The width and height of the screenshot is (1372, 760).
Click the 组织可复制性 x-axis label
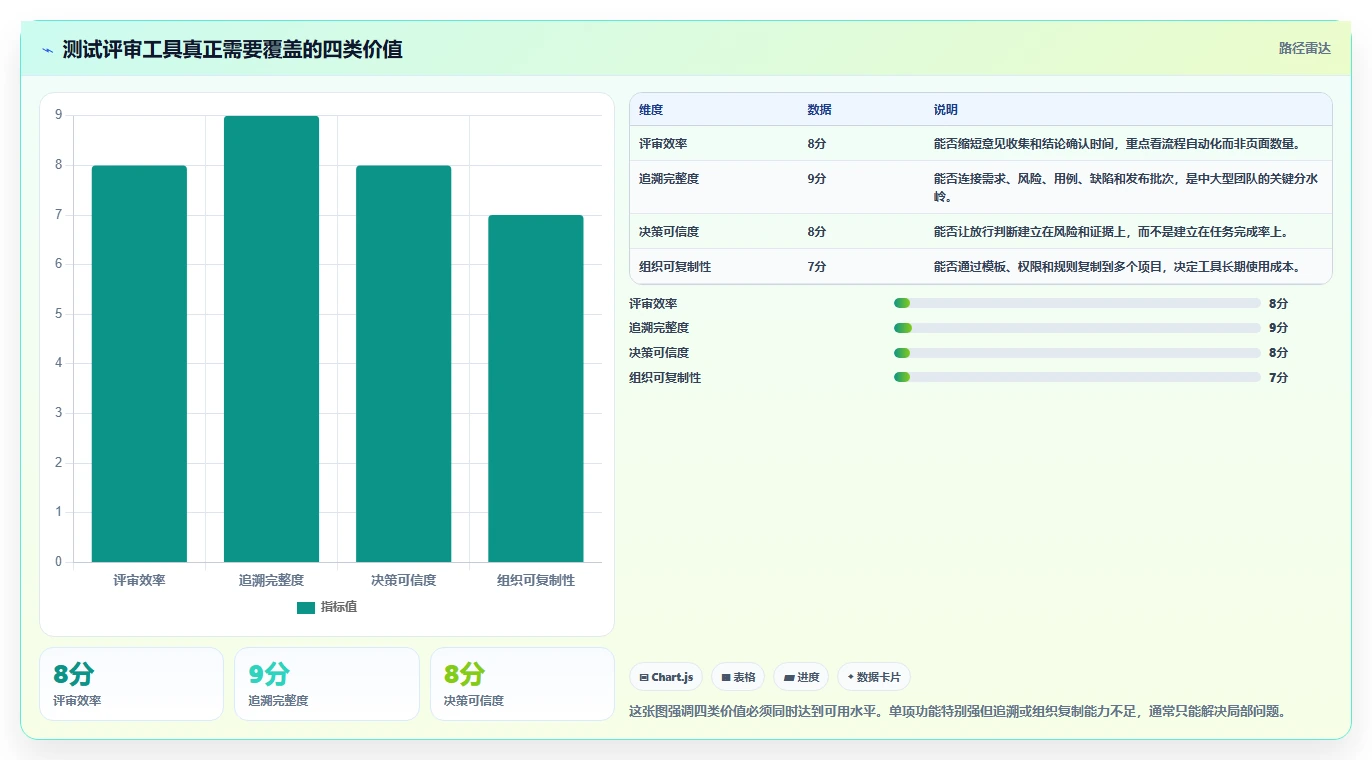click(x=536, y=580)
